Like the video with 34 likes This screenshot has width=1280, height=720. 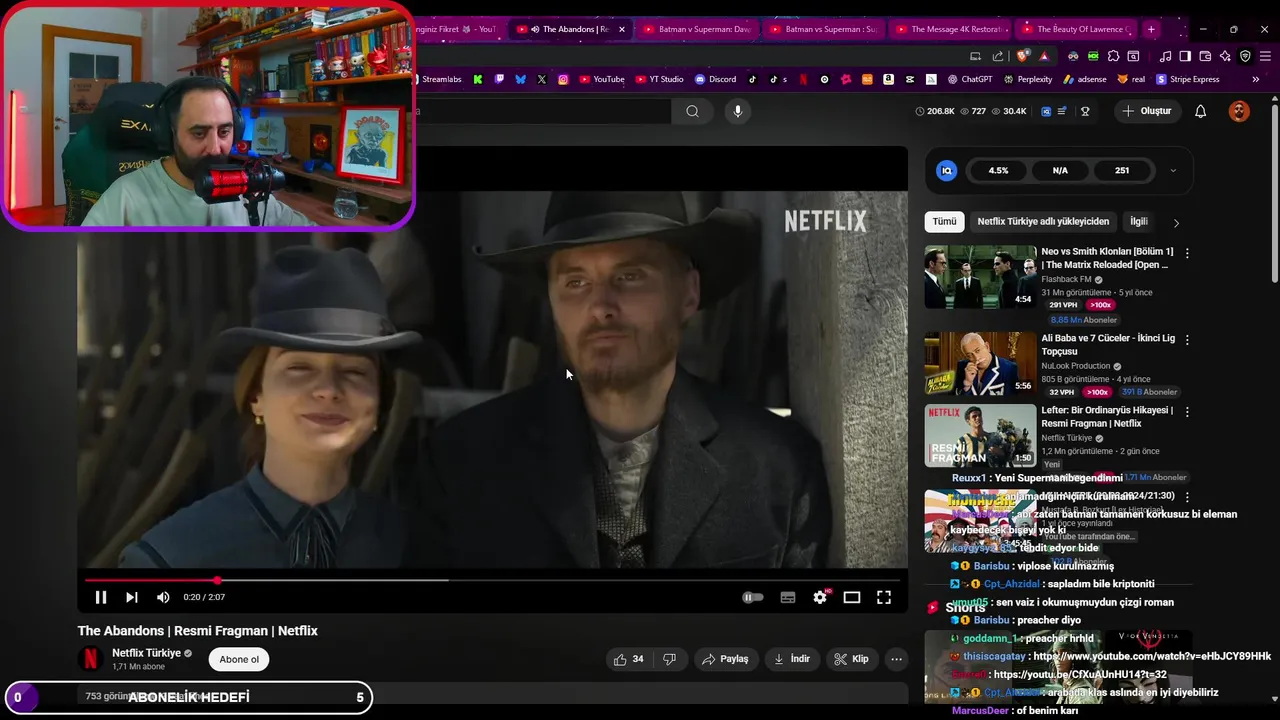point(629,659)
